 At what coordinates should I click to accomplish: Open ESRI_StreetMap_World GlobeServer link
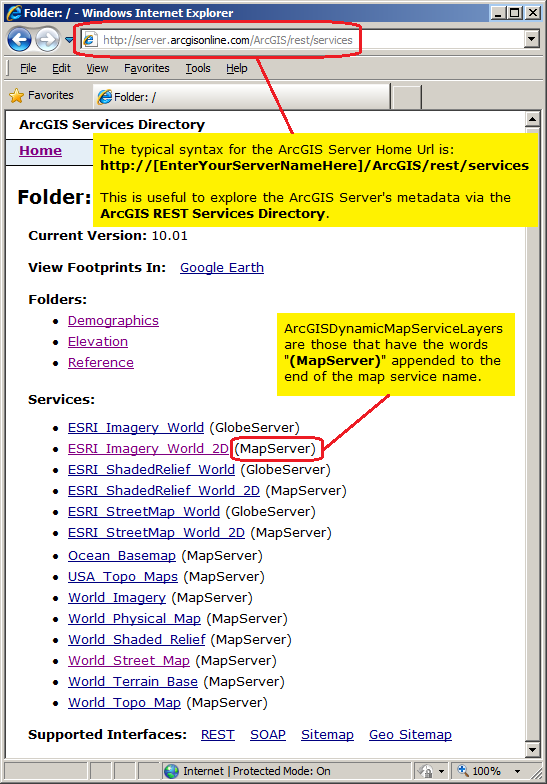click(144, 512)
